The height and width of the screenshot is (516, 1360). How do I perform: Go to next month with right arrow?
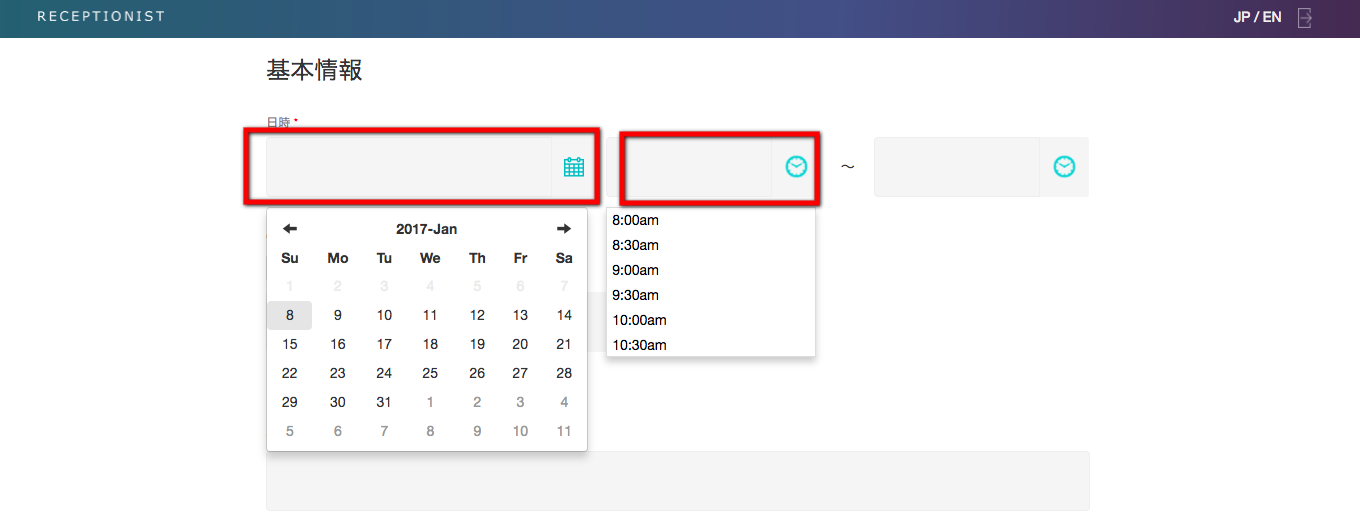(564, 229)
